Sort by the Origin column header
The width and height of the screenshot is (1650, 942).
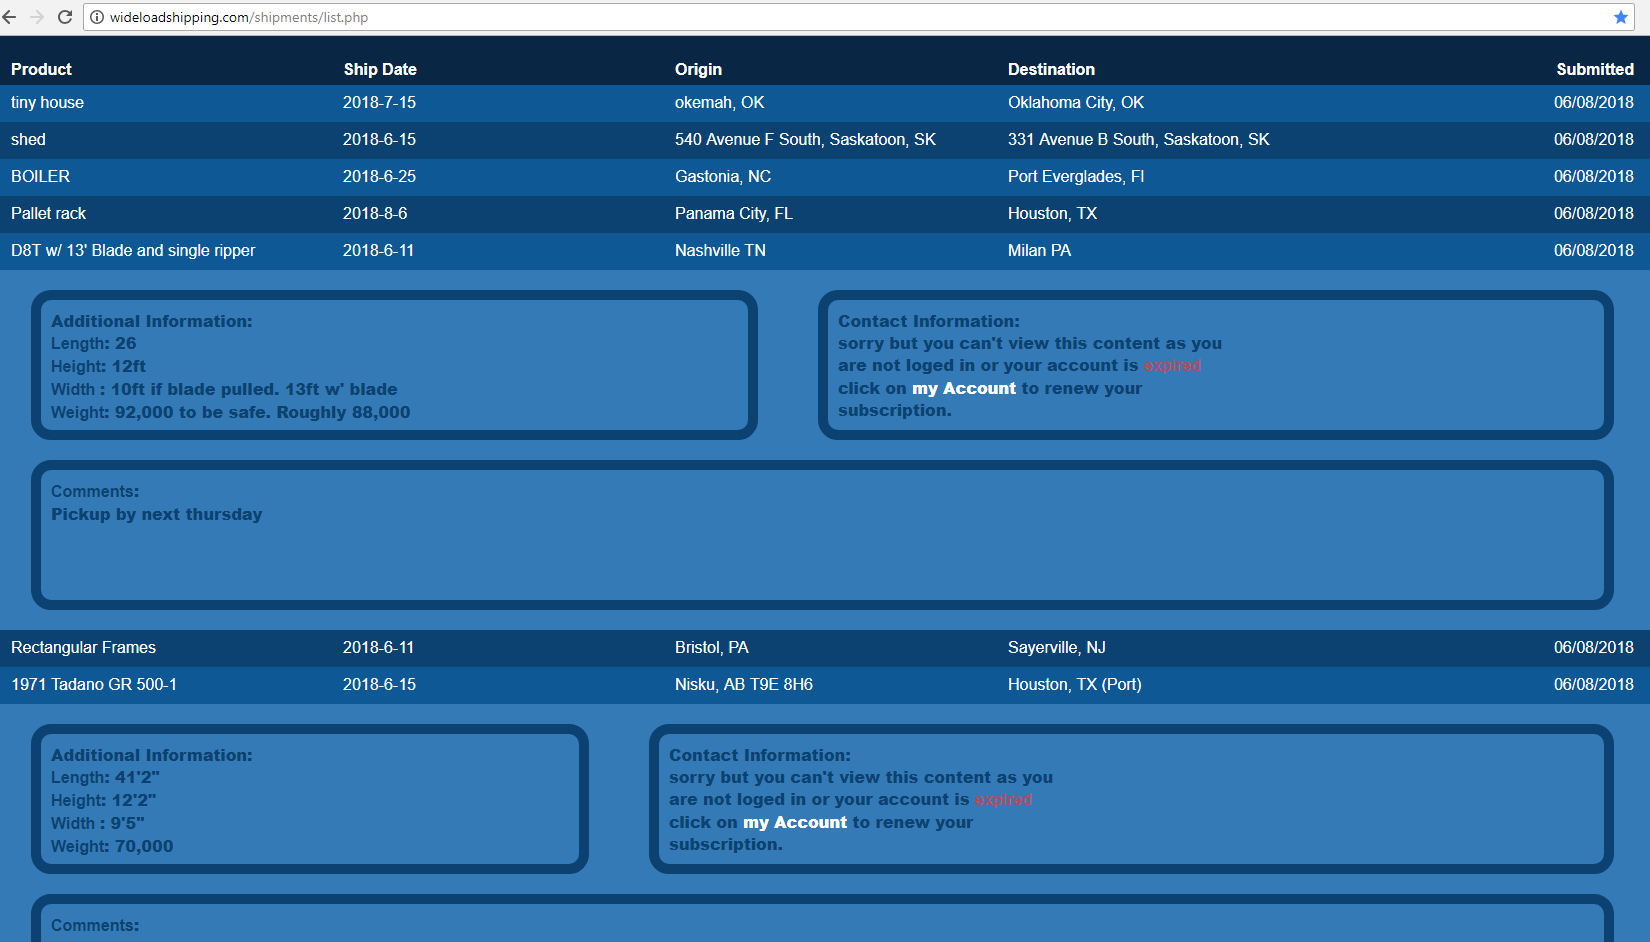pyautogui.click(x=698, y=69)
